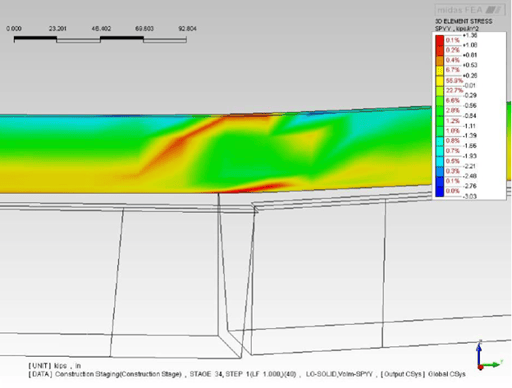Select the cyan legend swatch beside 0.5%

pos(440,161)
